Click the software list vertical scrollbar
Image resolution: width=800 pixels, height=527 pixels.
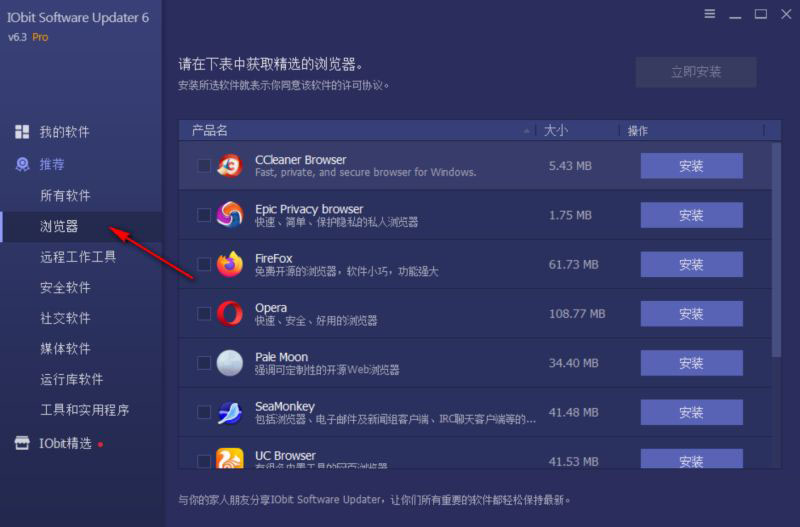pyautogui.click(x=776, y=250)
